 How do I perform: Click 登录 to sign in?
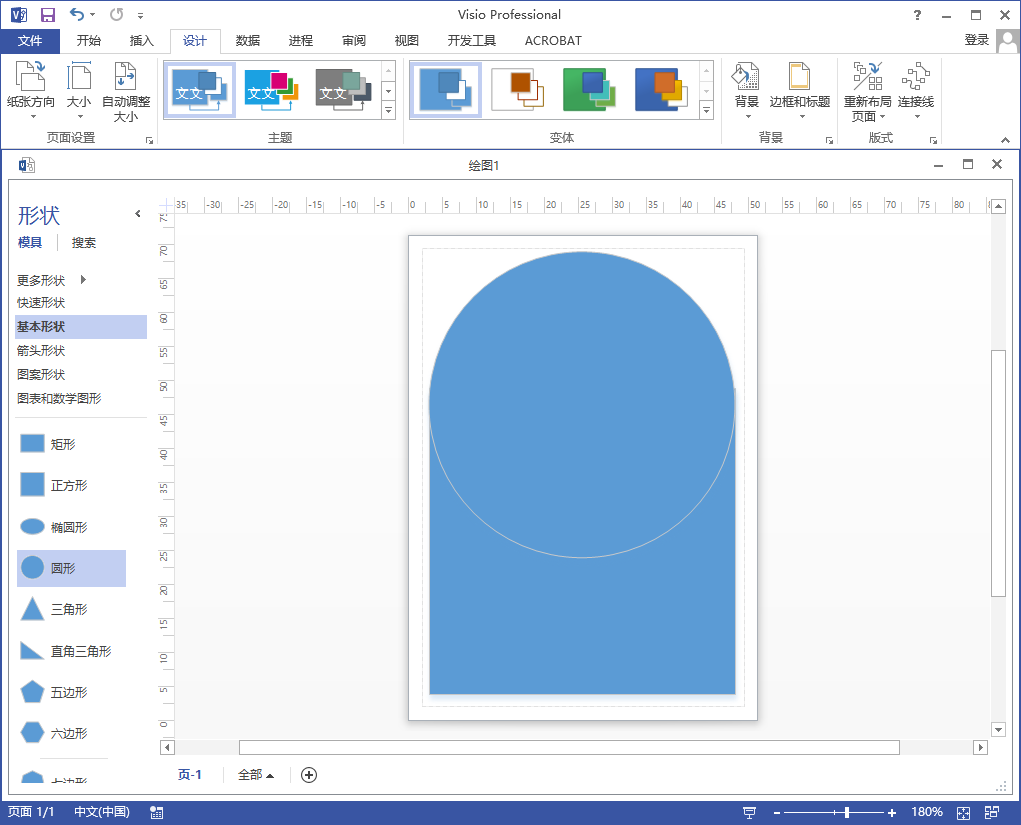point(976,40)
